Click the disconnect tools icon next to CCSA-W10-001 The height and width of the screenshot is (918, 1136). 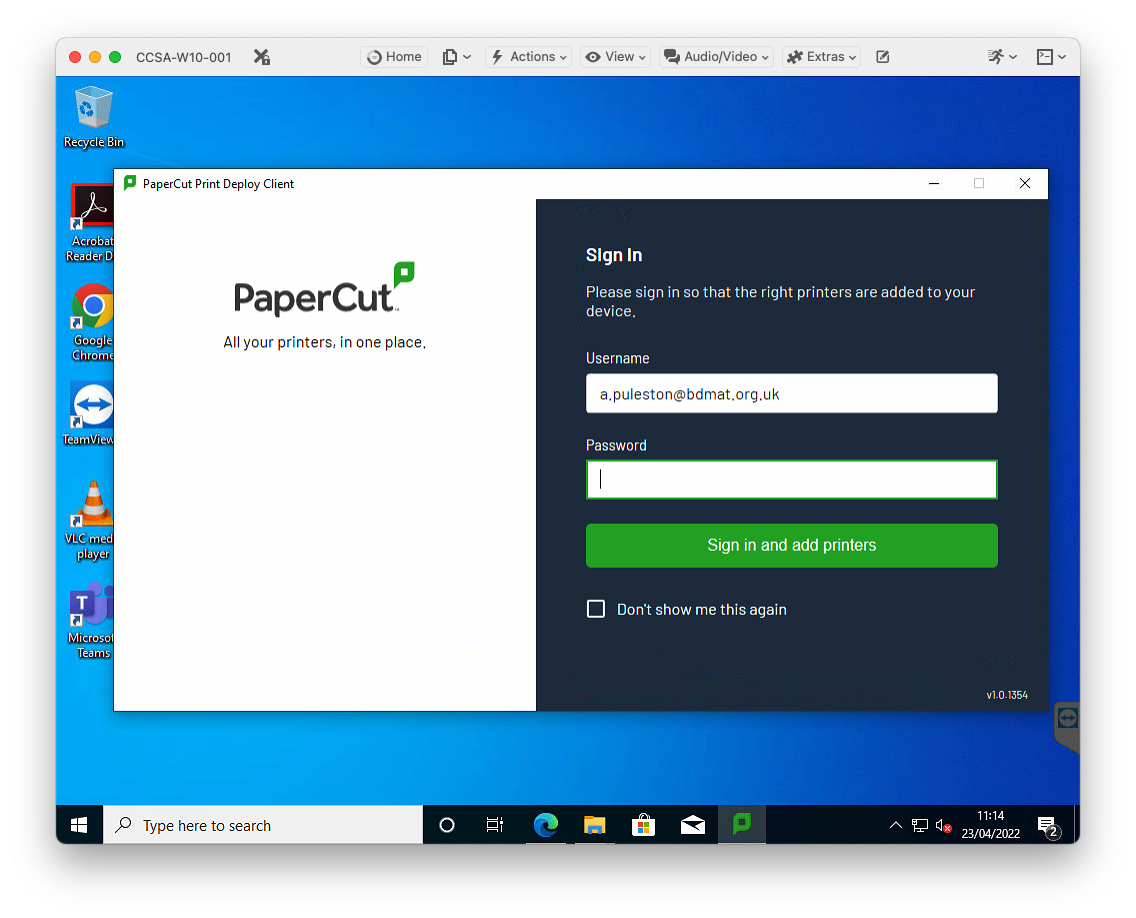pyautogui.click(x=262, y=57)
